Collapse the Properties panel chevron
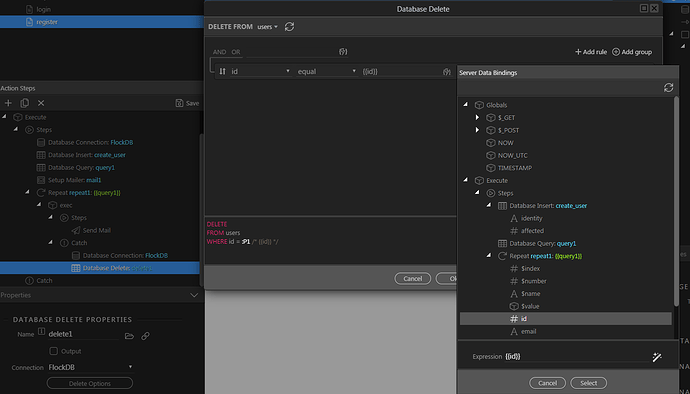This screenshot has height=394, width=690. [194, 295]
